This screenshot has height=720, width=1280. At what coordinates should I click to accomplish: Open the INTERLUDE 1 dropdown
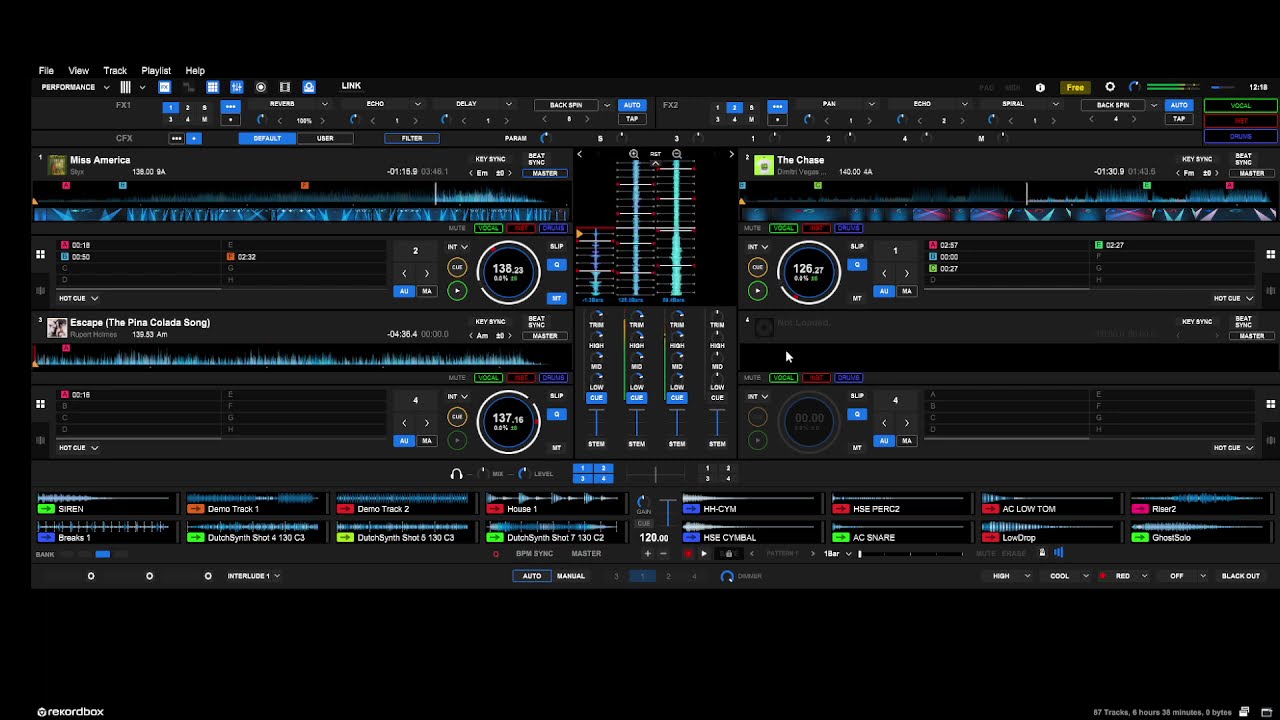(x=253, y=576)
